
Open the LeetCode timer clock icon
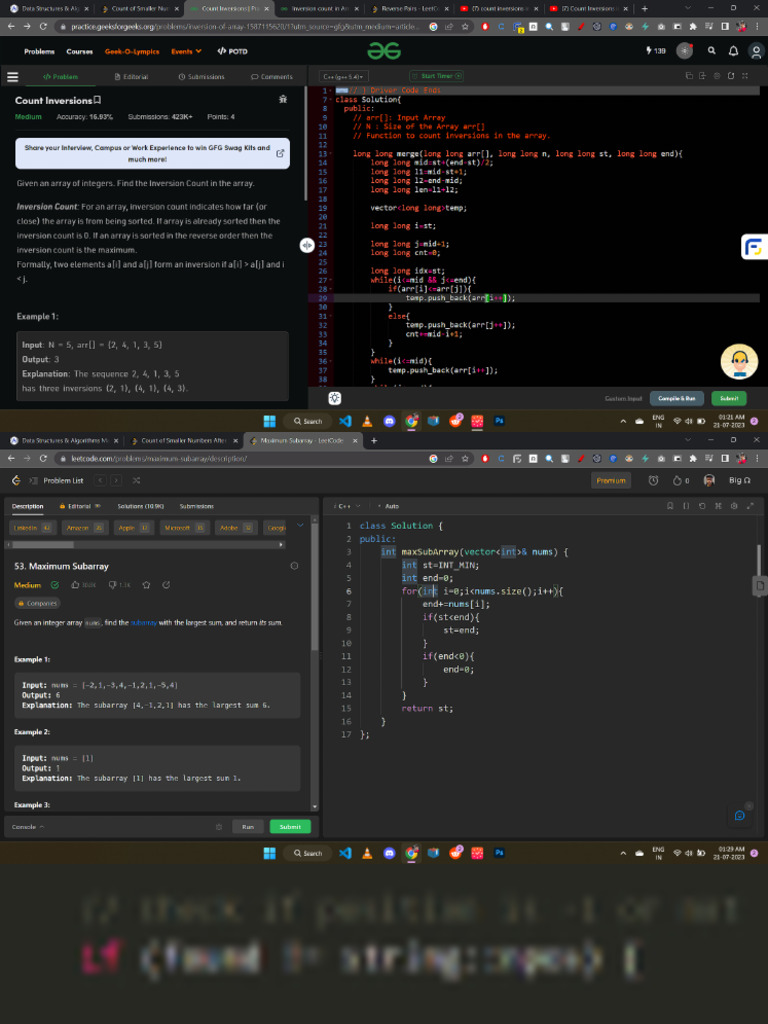pyautogui.click(x=653, y=481)
